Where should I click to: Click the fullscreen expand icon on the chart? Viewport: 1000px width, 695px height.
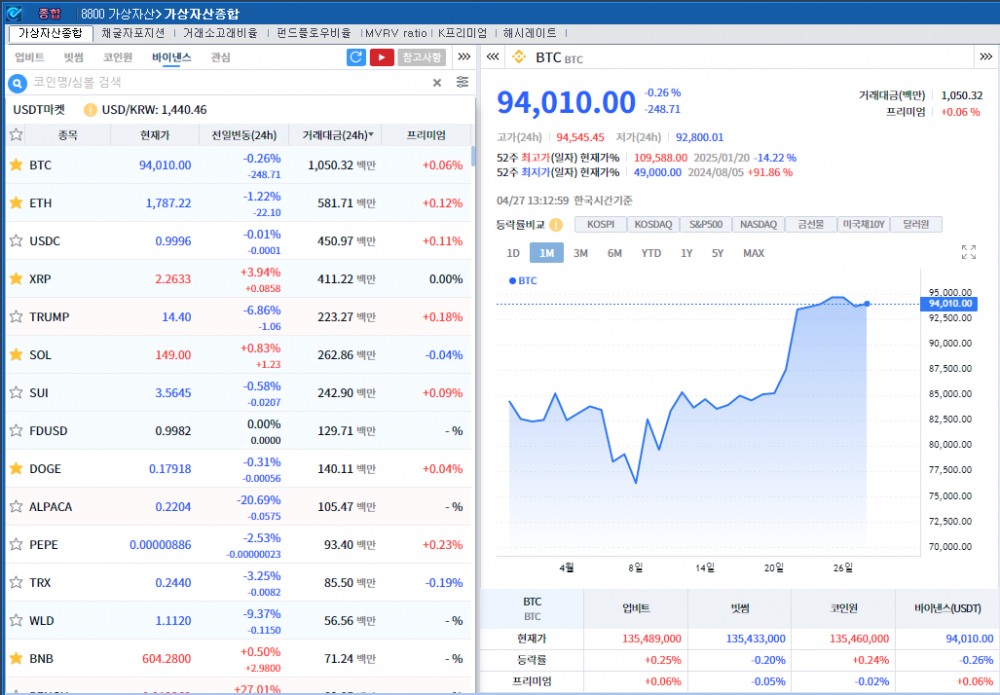[x=969, y=253]
